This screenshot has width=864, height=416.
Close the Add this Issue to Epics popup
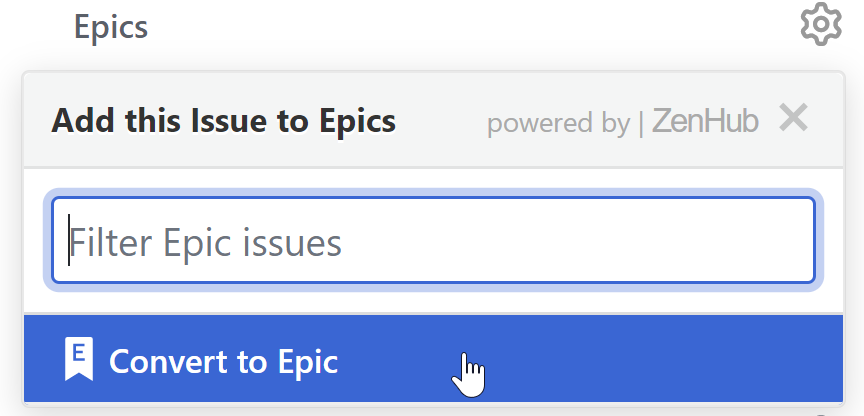pos(793,118)
